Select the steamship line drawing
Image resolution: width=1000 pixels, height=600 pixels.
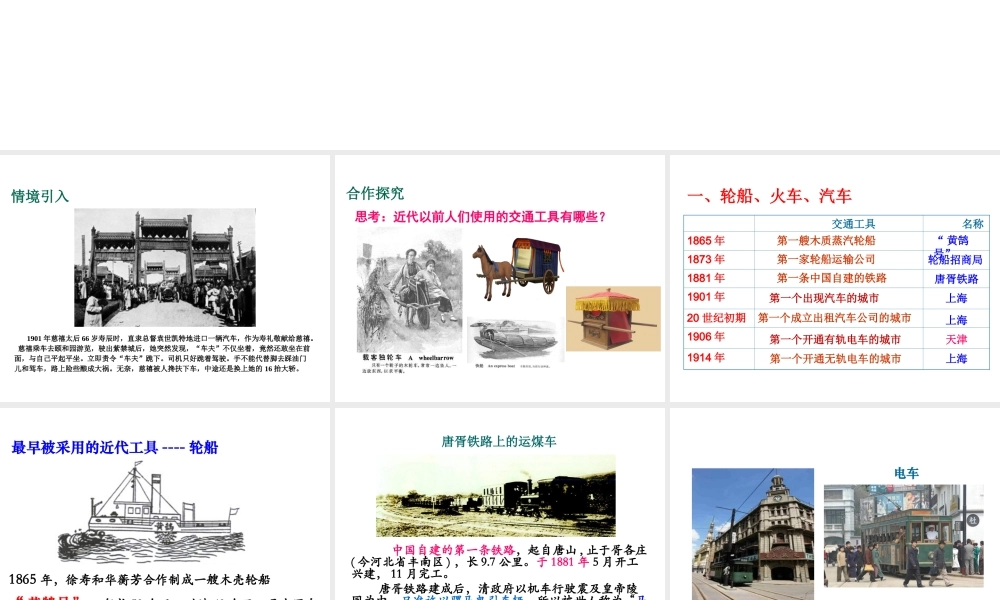(151, 515)
